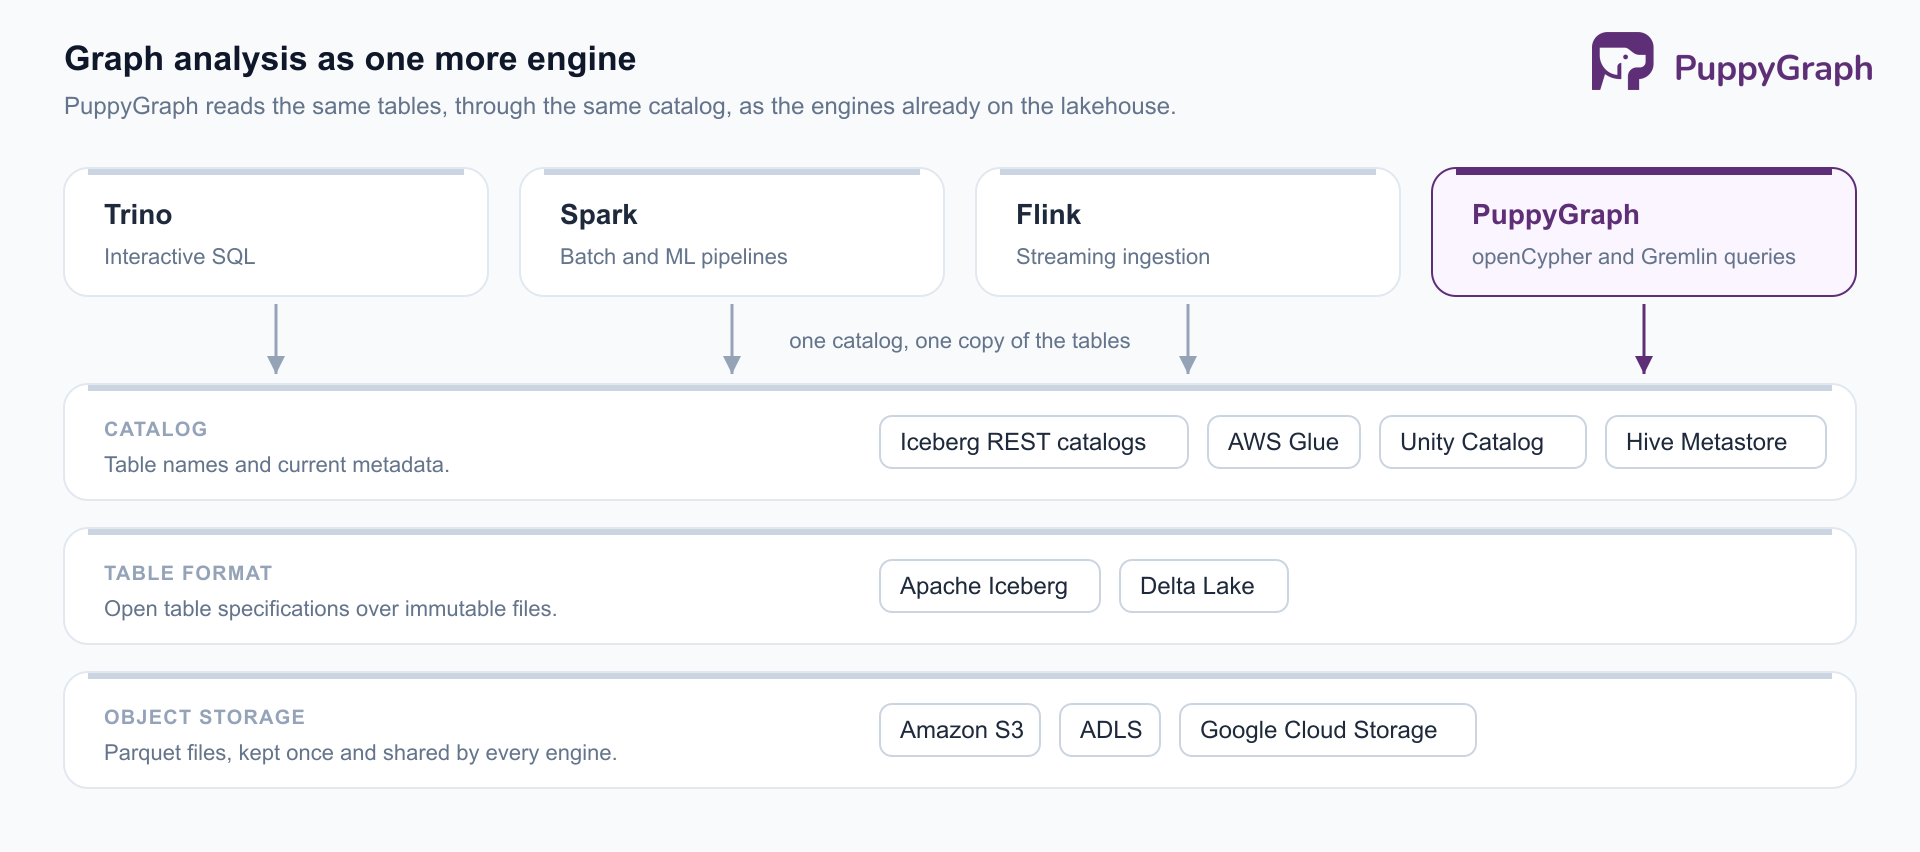
Task: Choose the Apache Iceberg chip
Action: [x=990, y=586]
